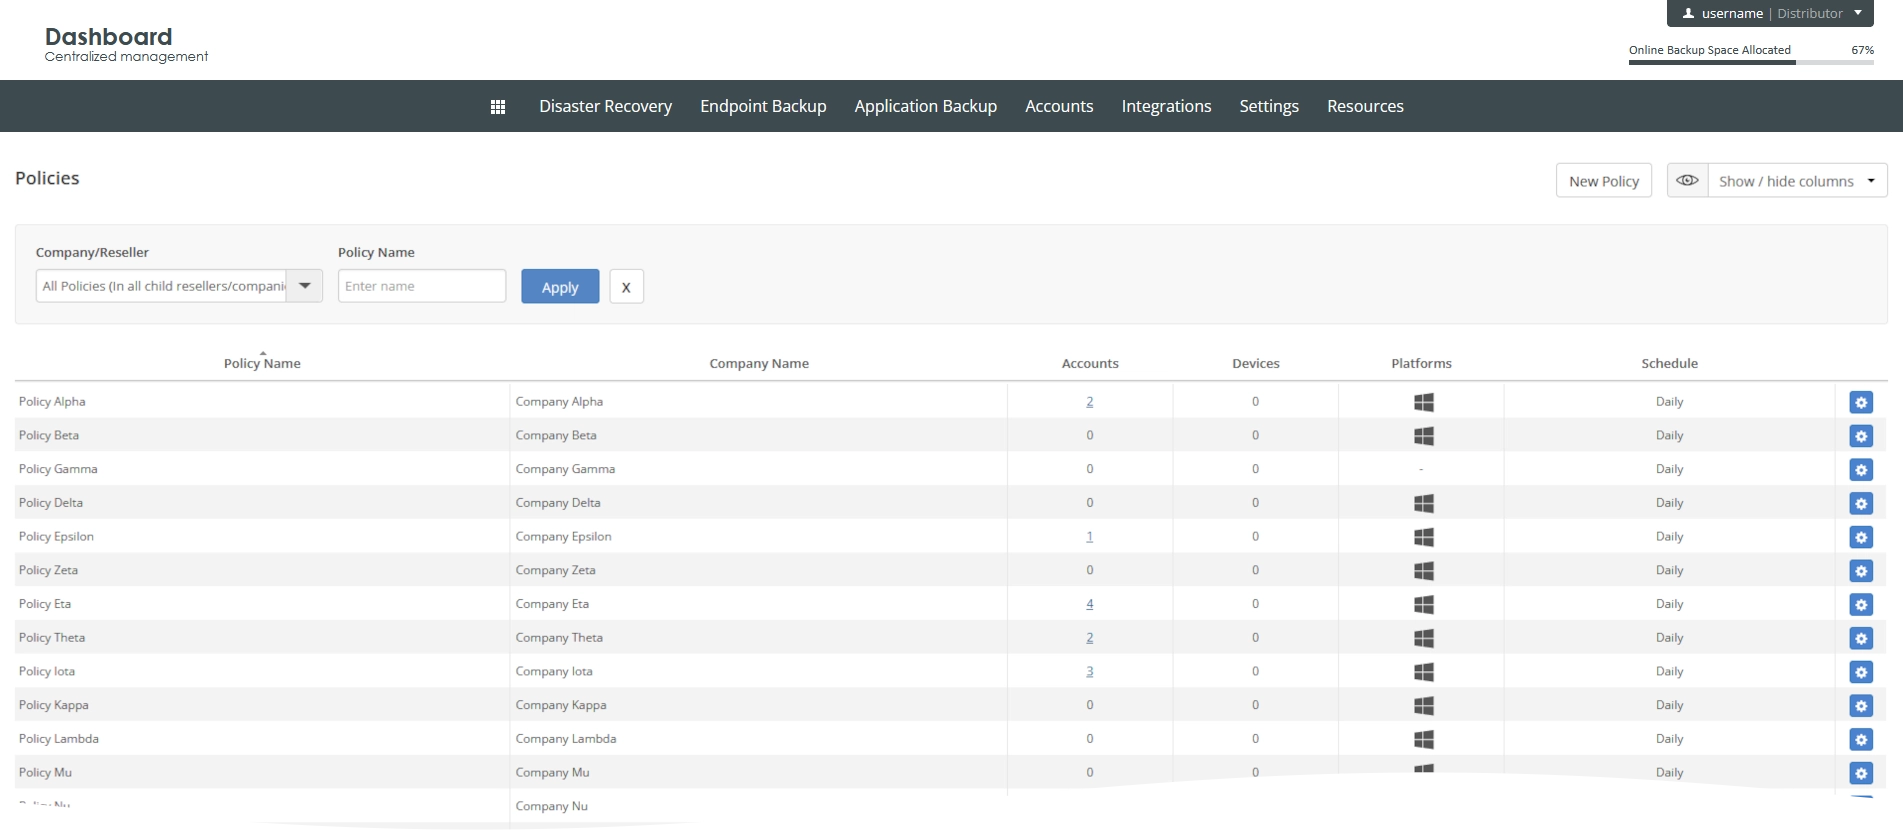
Task: Select the Policy Zeta row name
Action: coord(48,570)
